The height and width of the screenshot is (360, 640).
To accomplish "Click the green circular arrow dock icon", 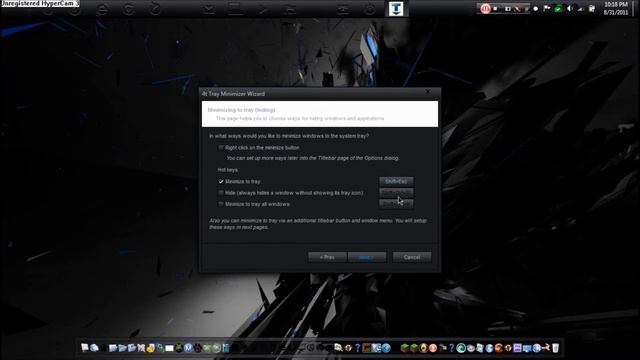I will click(x=461, y=348).
